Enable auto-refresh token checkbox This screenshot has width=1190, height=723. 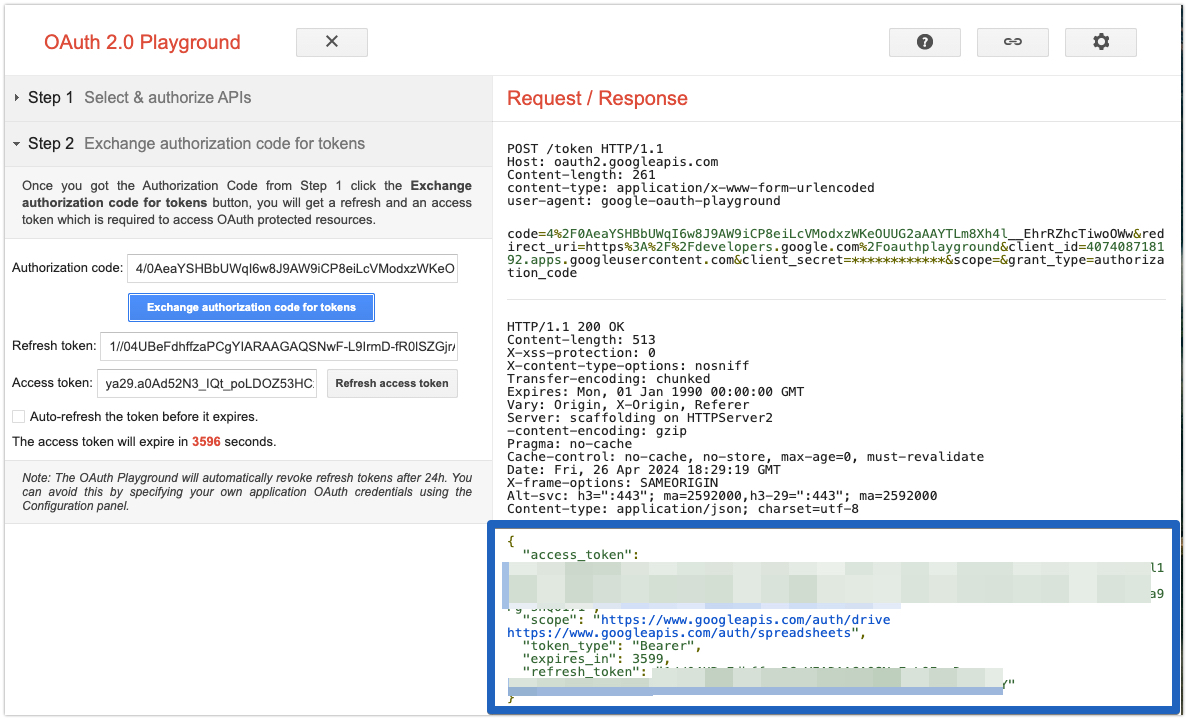pos(19,417)
